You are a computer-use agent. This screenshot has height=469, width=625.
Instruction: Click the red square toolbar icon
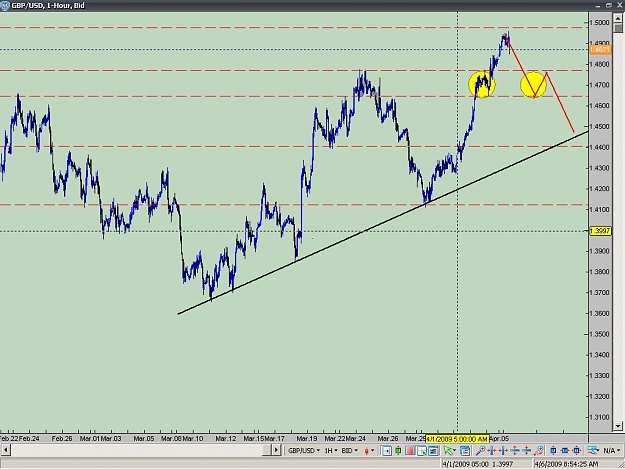pyautogui.click(x=410, y=451)
